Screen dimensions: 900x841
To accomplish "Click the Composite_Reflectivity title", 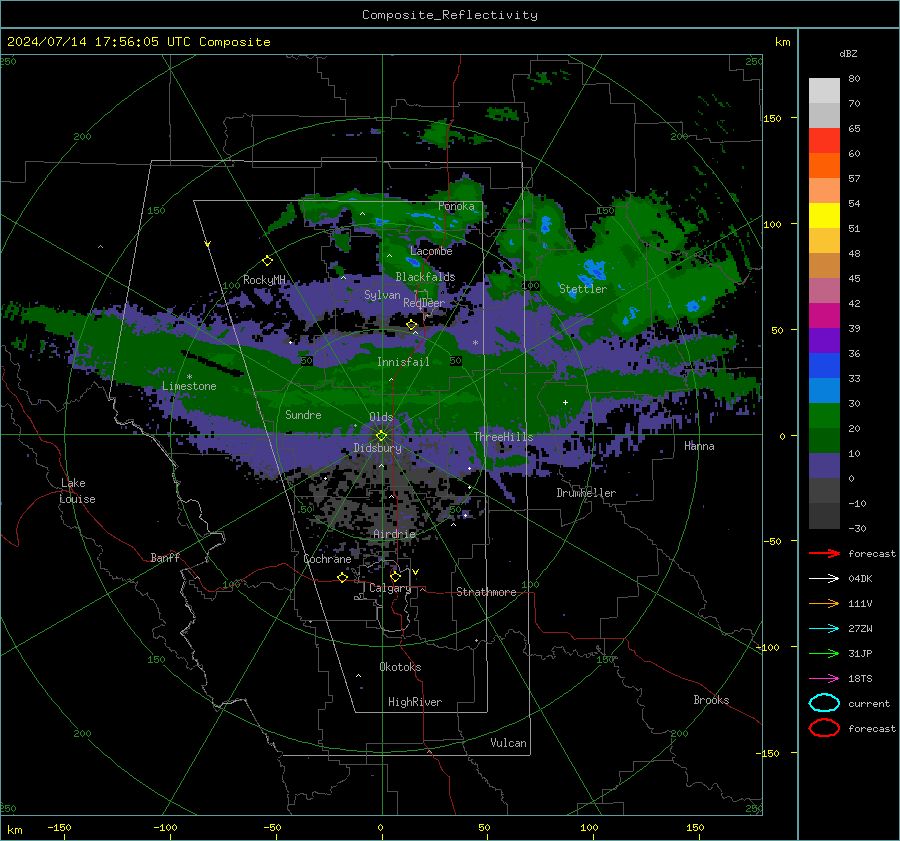I will pyautogui.click(x=450, y=15).
